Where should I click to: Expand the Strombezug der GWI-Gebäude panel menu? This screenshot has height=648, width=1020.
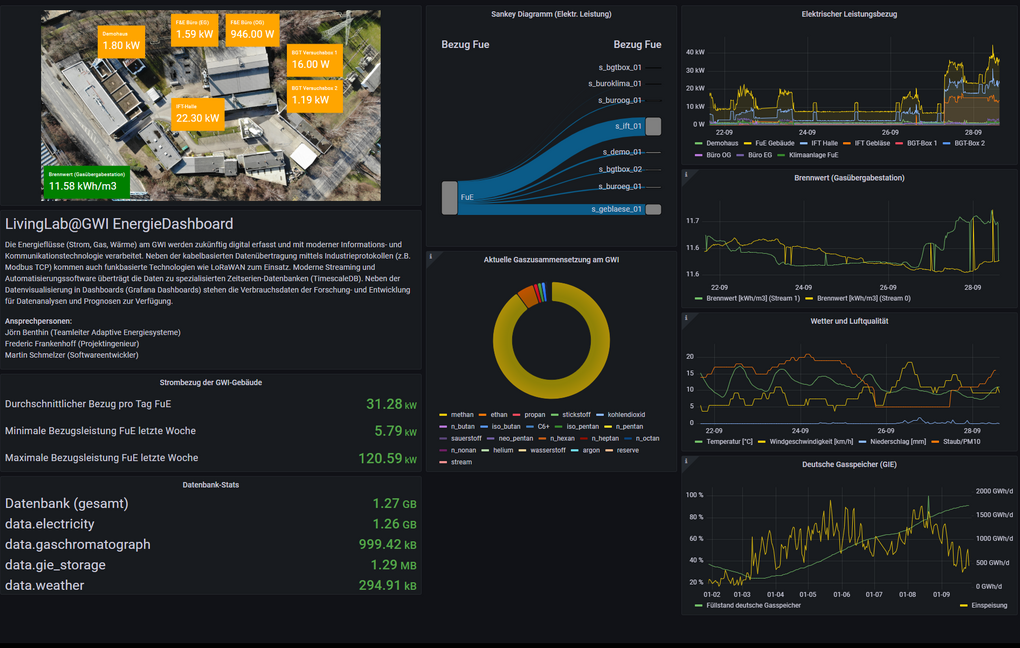point(211,382)
